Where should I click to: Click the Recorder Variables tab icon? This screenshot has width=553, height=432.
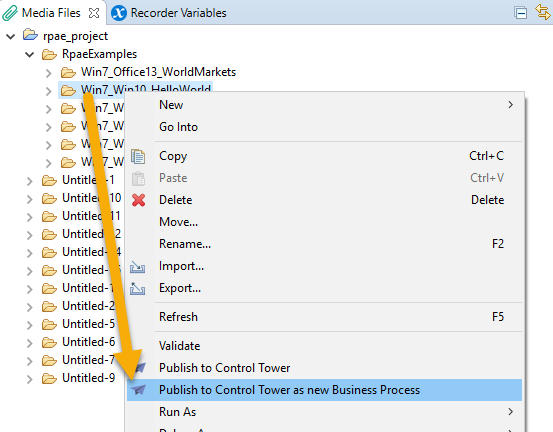tap(119, 13)
